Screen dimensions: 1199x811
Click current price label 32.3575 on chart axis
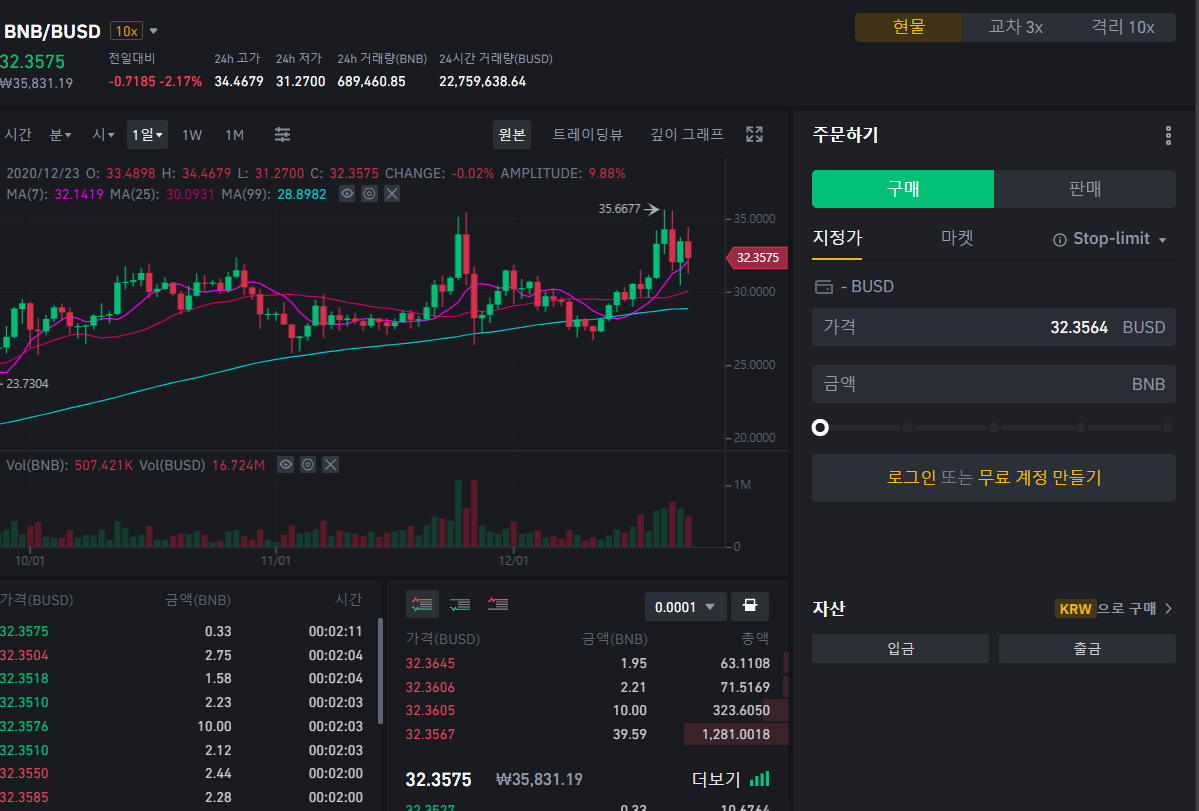point(756,258)
